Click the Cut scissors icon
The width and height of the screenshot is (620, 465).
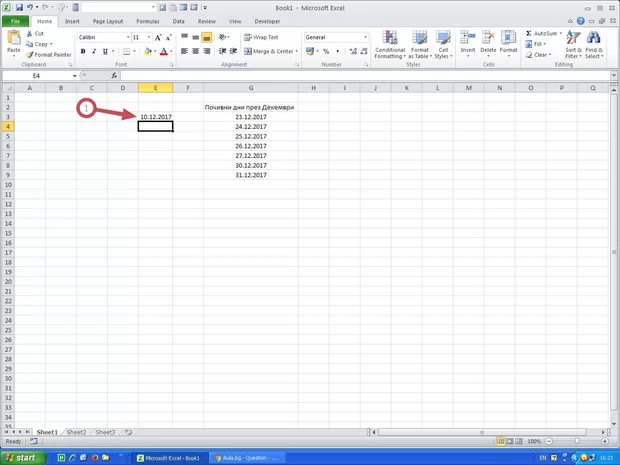29,33
